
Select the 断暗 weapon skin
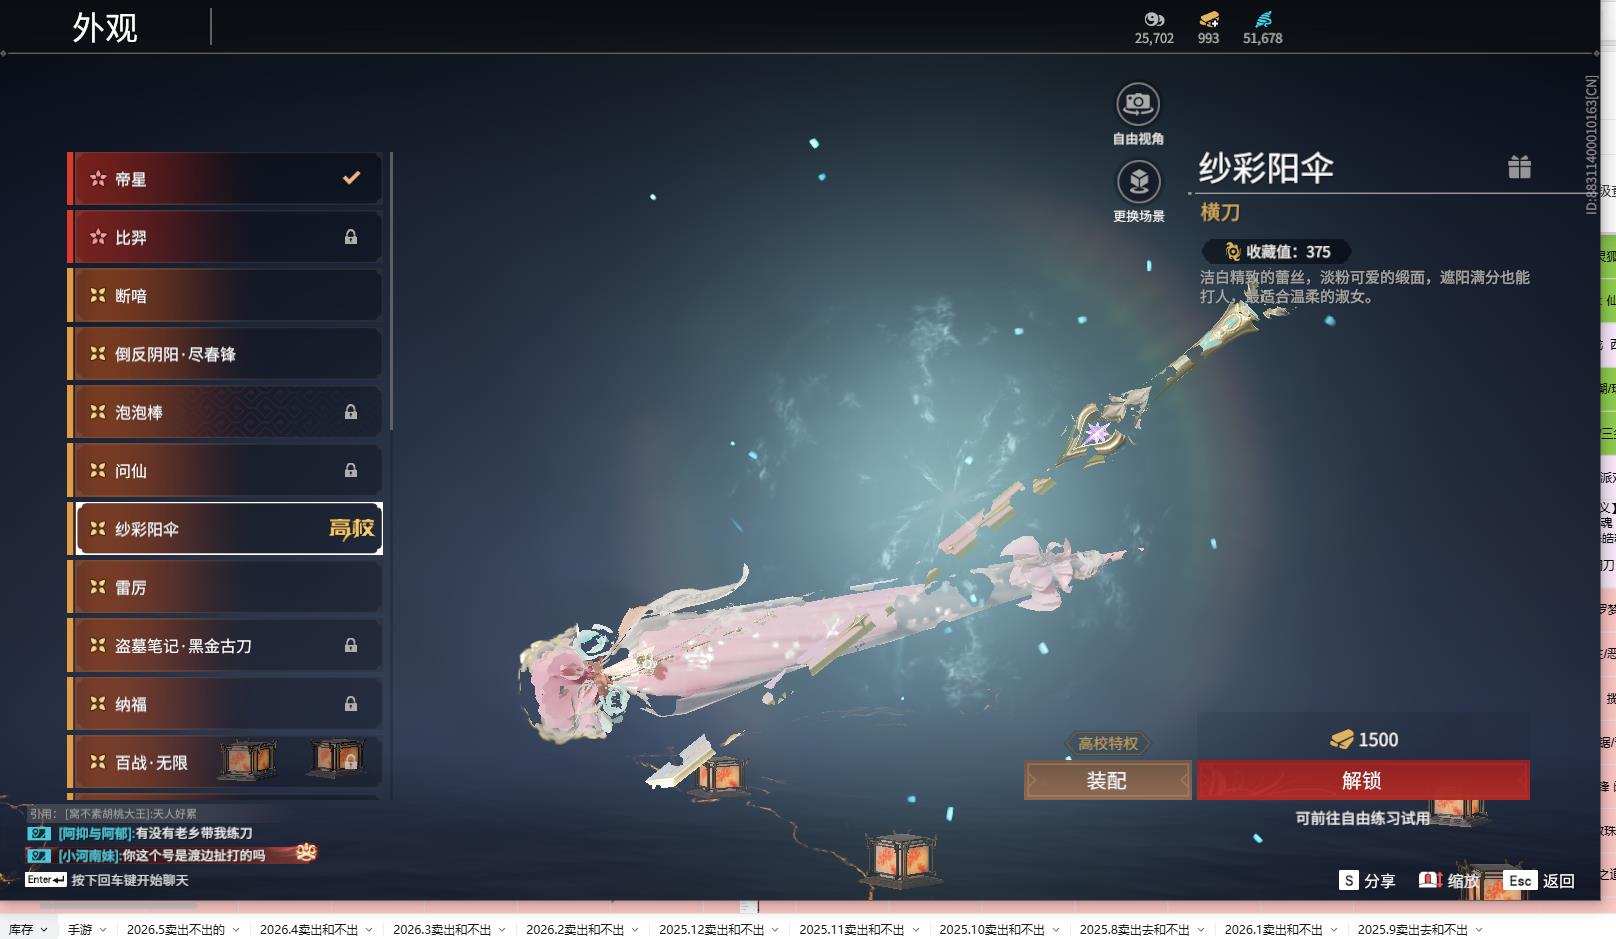(225, 295)
